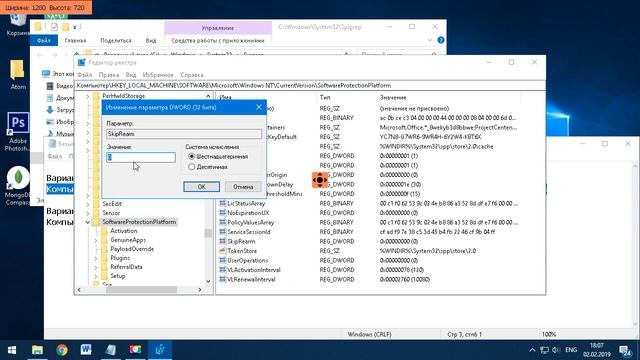
Task: Switch to the Поделиться tab in Explorer
Action: click(116, 40)
